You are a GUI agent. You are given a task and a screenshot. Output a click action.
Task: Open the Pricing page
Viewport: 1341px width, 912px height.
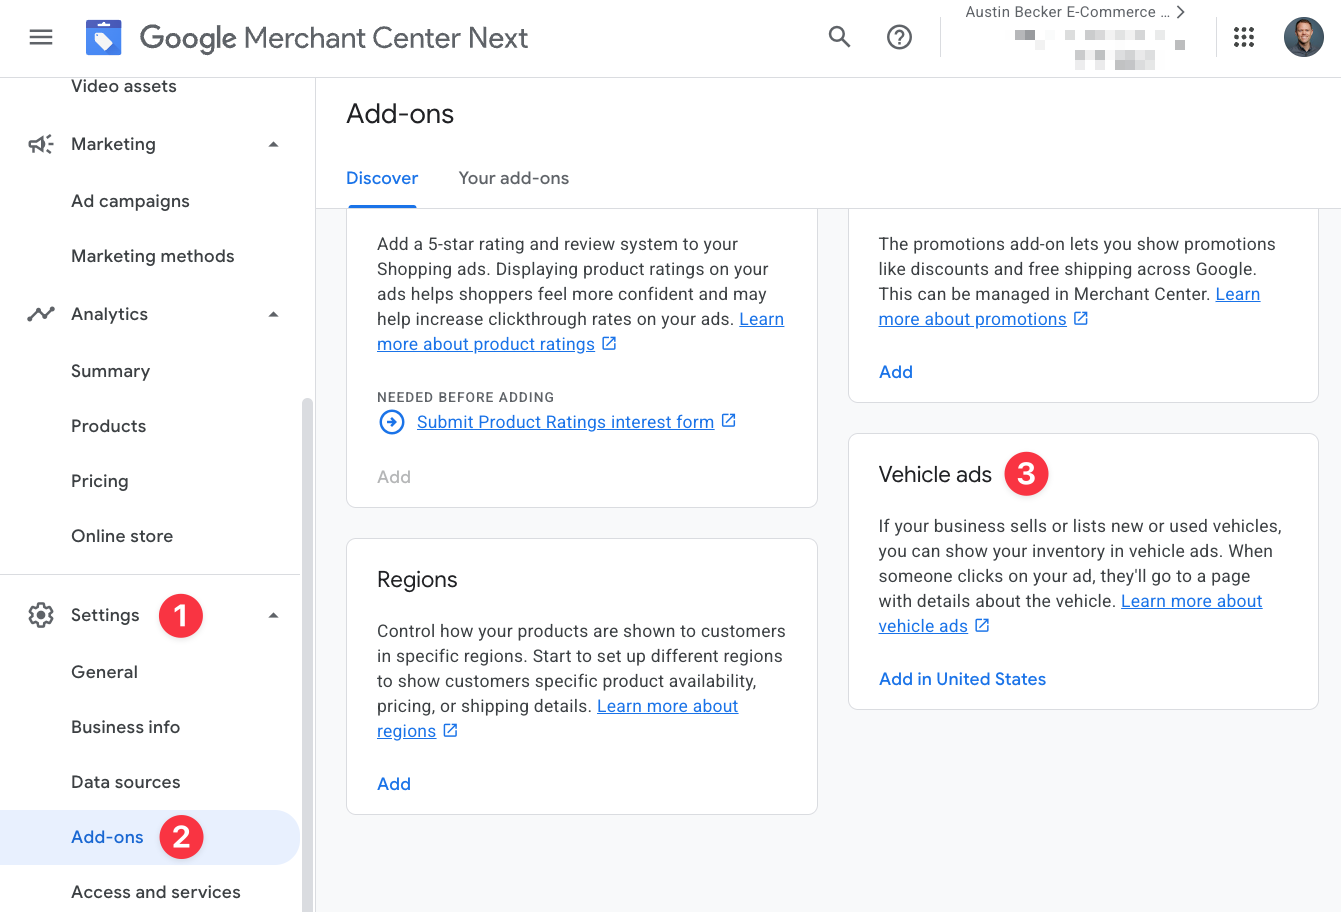100,481
